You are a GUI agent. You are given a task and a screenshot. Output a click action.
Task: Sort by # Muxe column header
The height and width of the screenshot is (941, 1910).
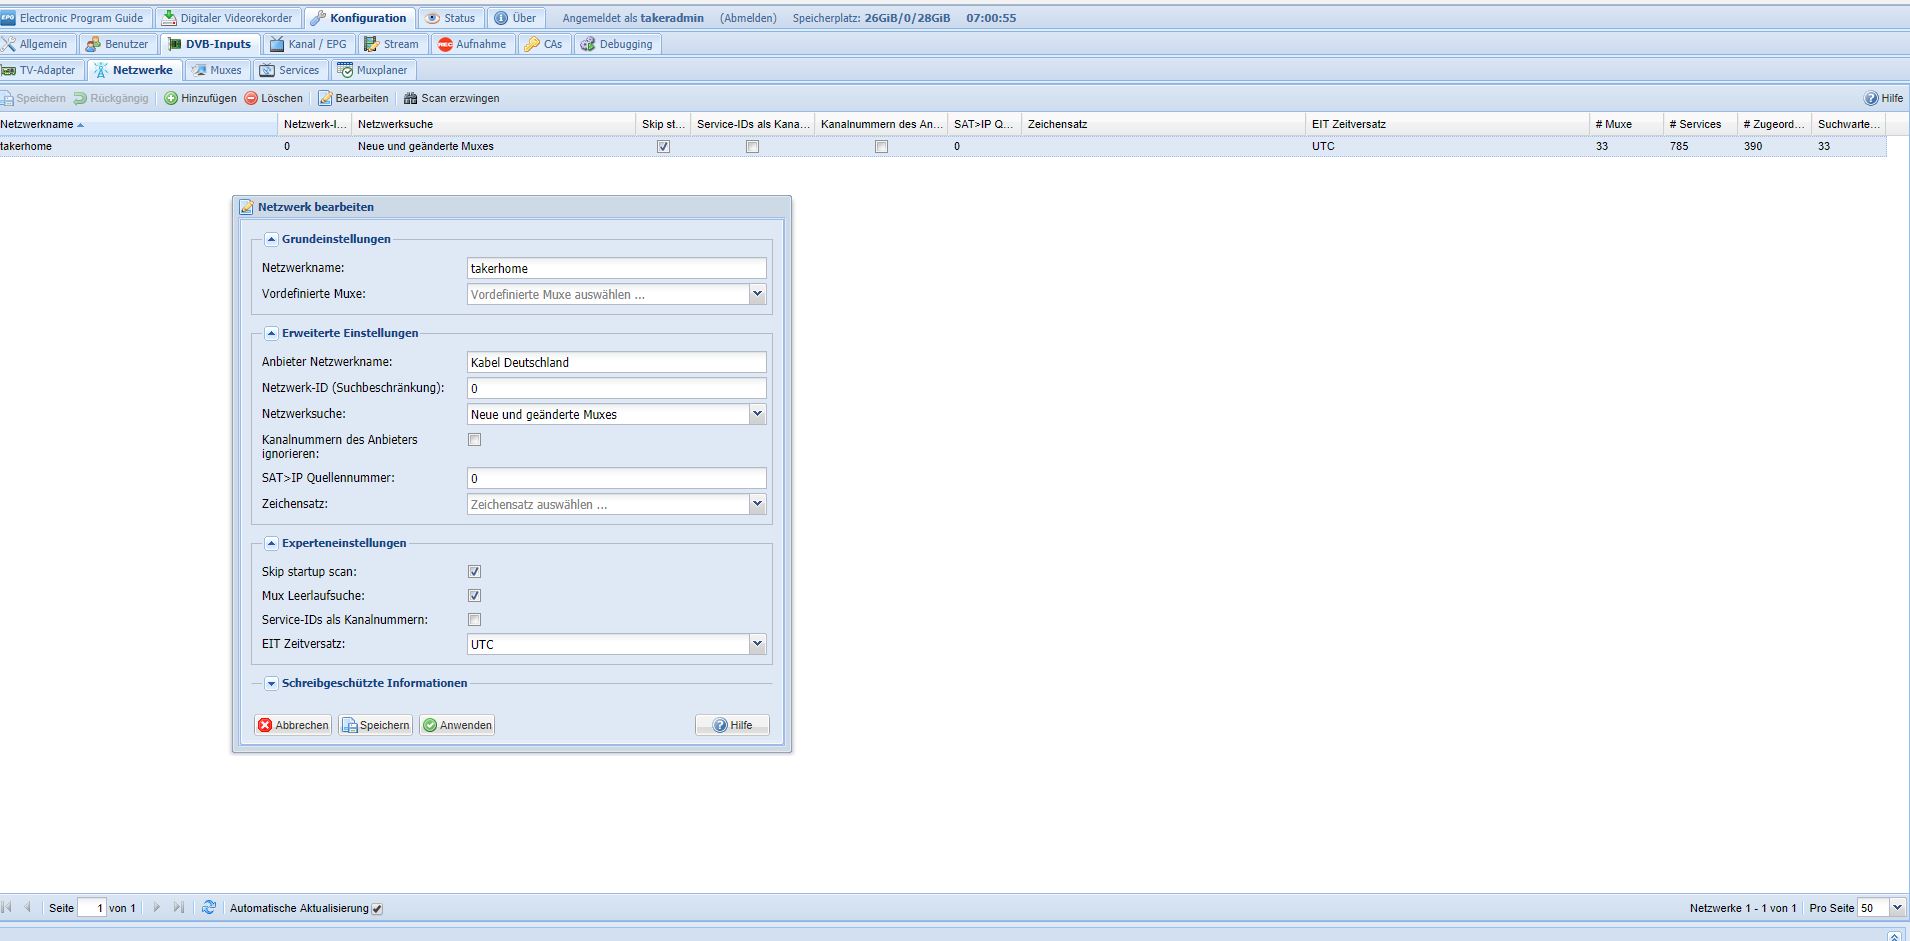(1625, 124)
